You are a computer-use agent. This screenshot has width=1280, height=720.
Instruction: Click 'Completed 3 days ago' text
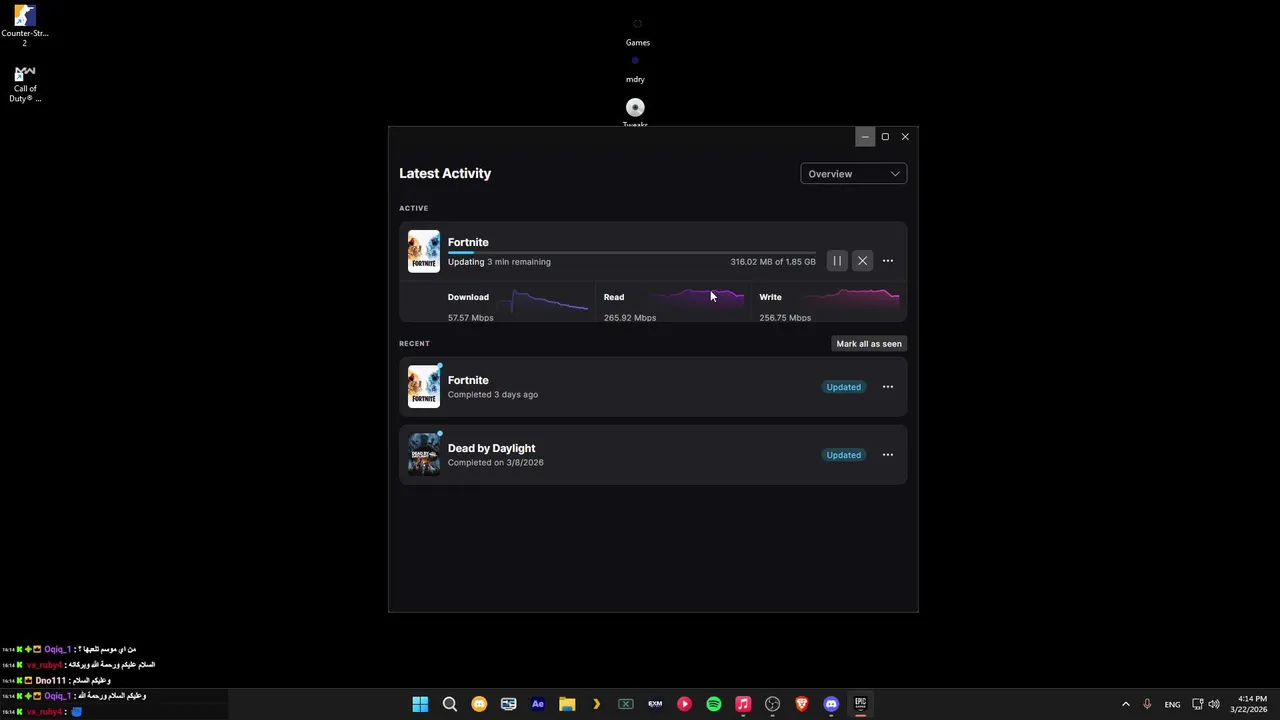[x=493, y=394]
